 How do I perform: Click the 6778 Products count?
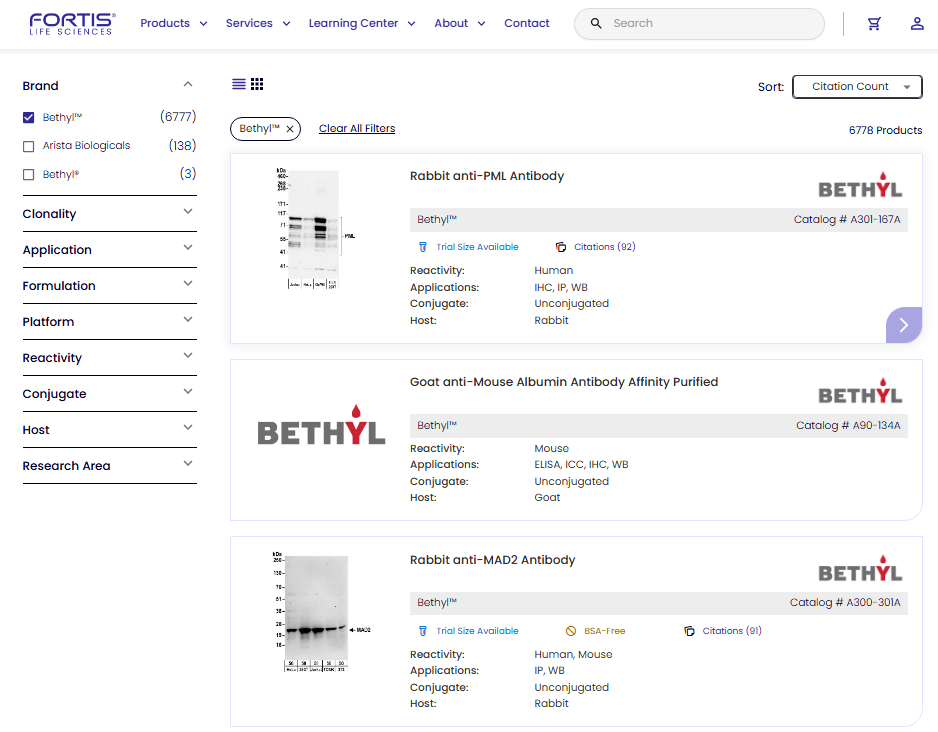885,130
